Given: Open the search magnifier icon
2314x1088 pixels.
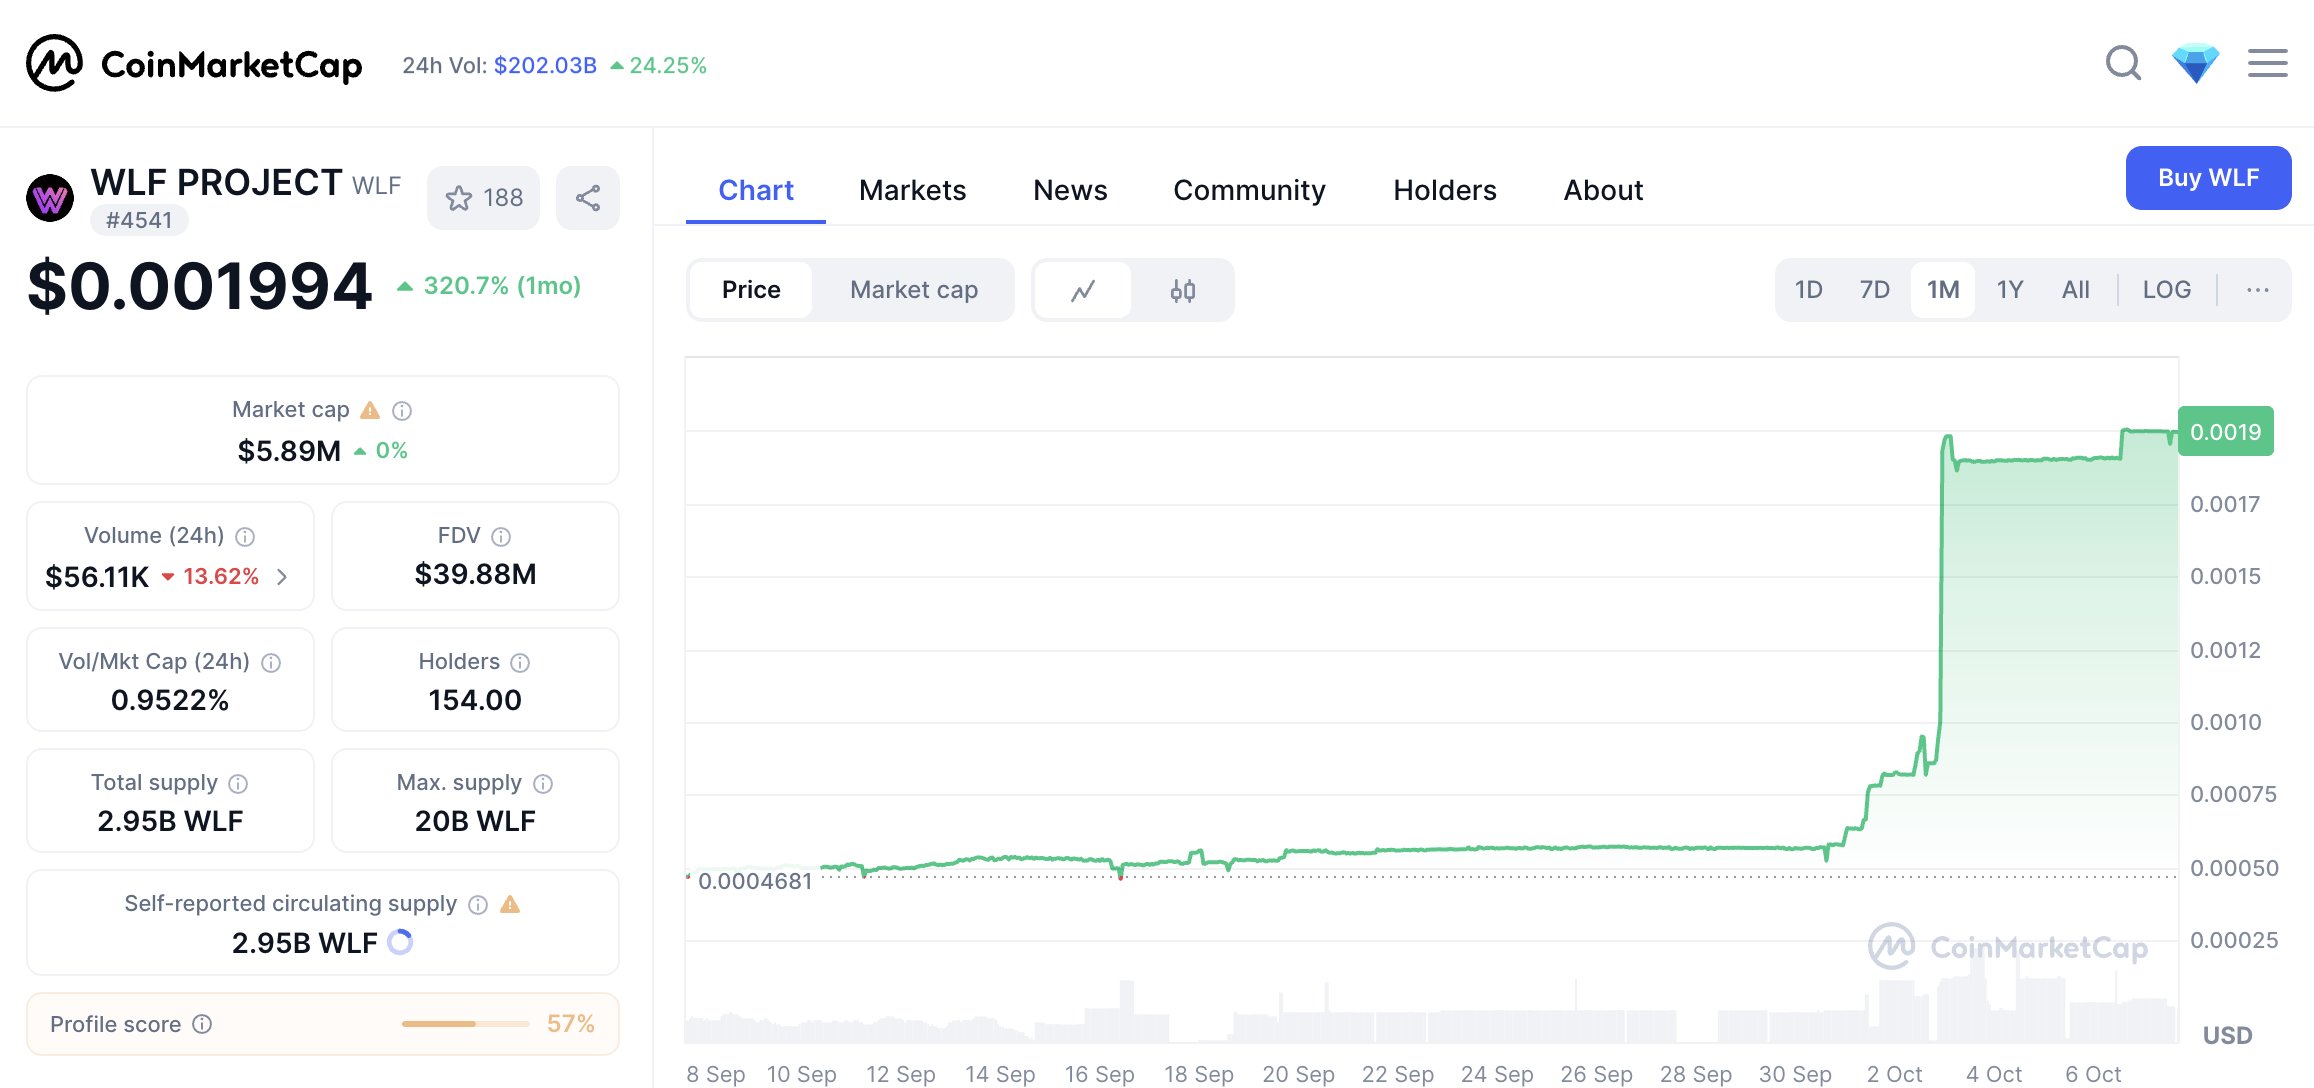Looking at the screenshot, I should [2122, 64].
